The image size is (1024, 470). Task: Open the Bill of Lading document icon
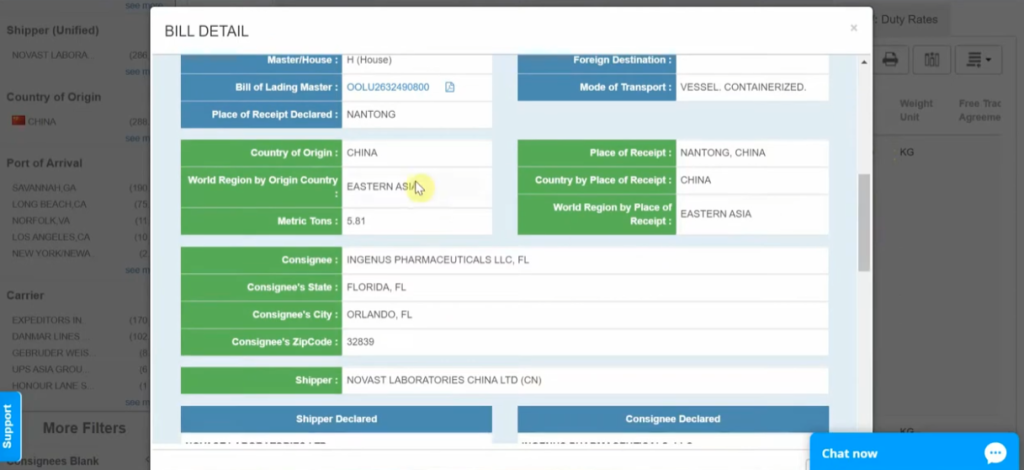tap(450, 87)
